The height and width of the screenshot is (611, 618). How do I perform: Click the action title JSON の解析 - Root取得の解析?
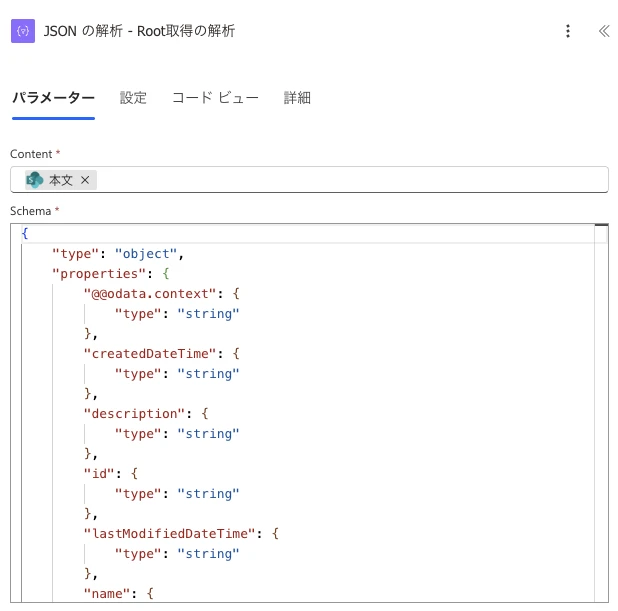point(139,31)
